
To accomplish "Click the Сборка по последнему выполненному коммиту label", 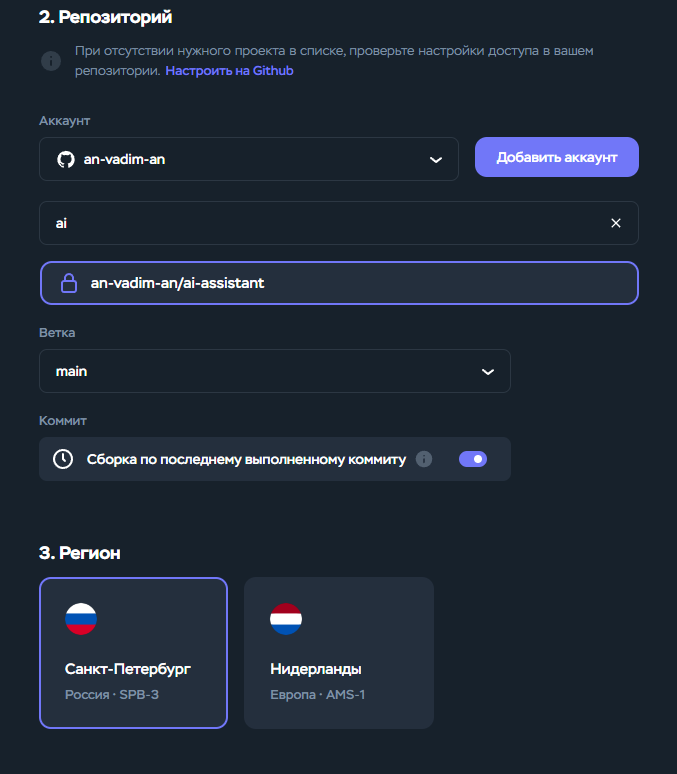I will point(246,460).
